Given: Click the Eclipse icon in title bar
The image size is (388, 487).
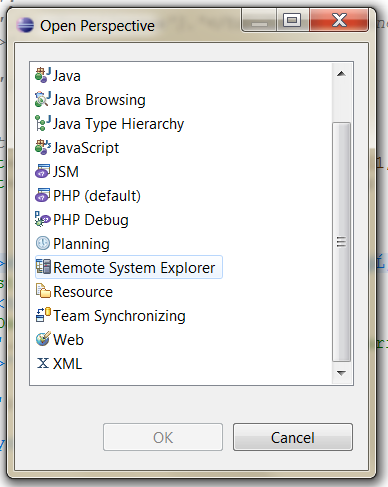Looking at the screenshot, I should click(x=25, y=25).
